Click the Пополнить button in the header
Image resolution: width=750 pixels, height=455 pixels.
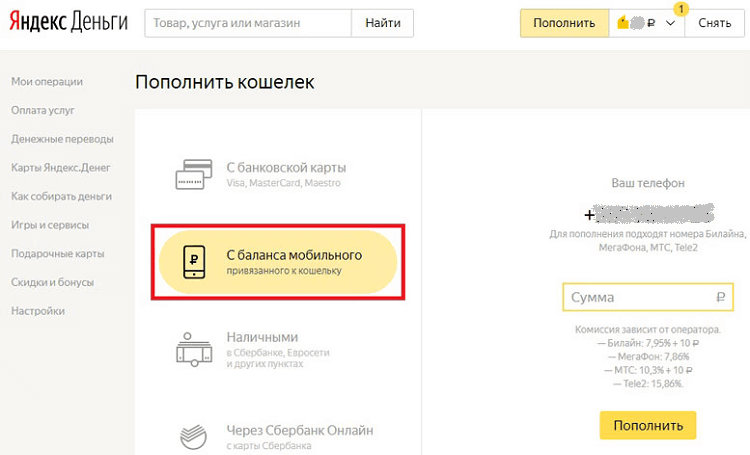tap(564, 23)
